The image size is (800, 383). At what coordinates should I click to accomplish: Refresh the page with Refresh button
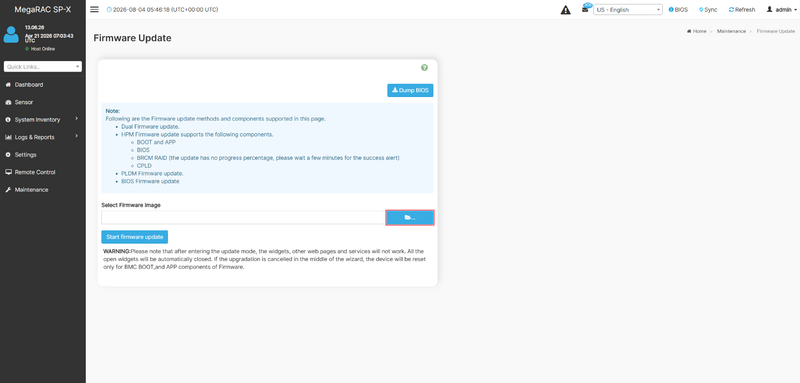(742, 10)
